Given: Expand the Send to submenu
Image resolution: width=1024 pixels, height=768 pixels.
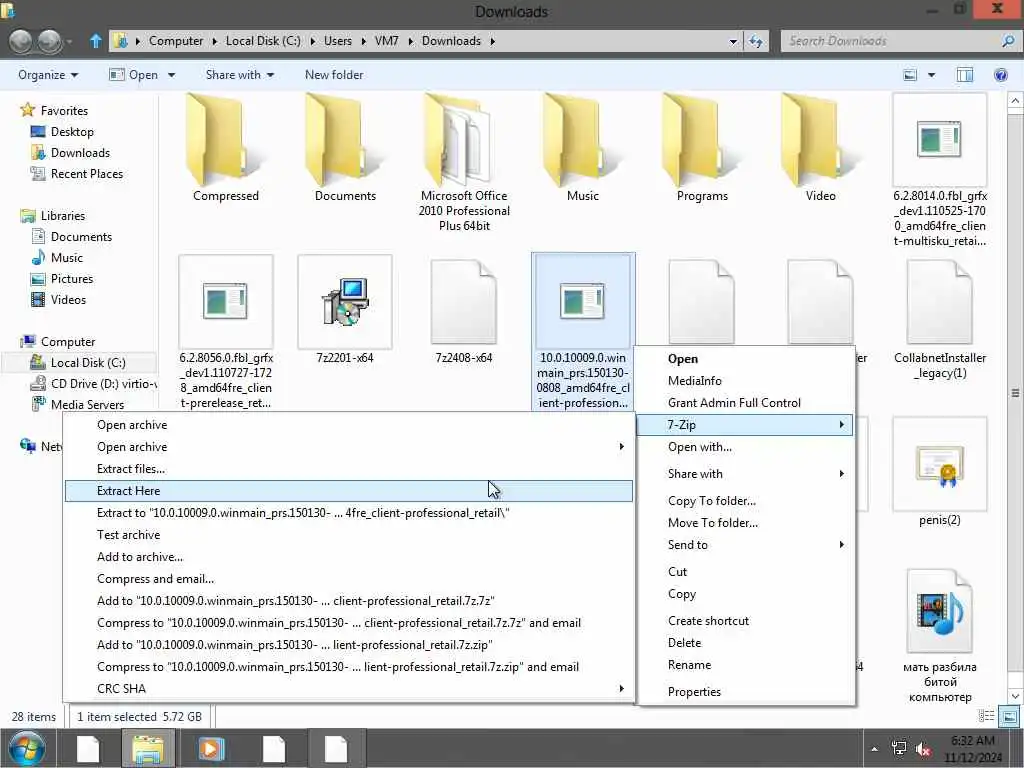Looking at the screenshot, I should click(x=744, y=545).
